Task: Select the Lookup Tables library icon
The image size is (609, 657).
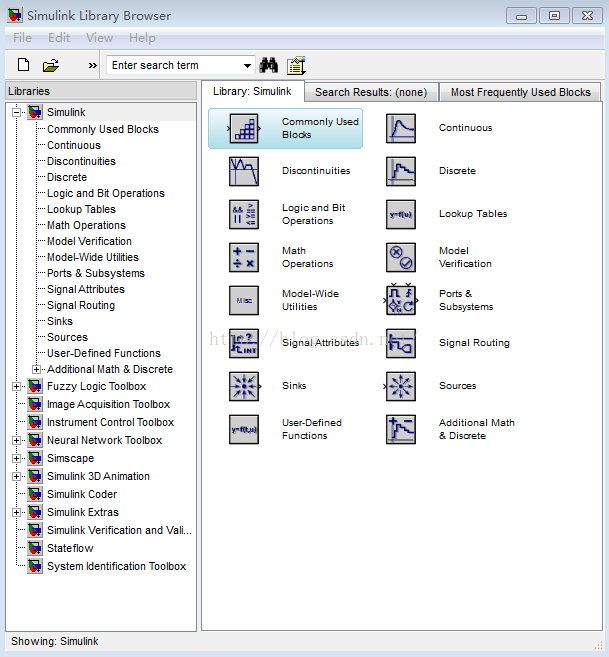Action: click(x=401, y=214)
